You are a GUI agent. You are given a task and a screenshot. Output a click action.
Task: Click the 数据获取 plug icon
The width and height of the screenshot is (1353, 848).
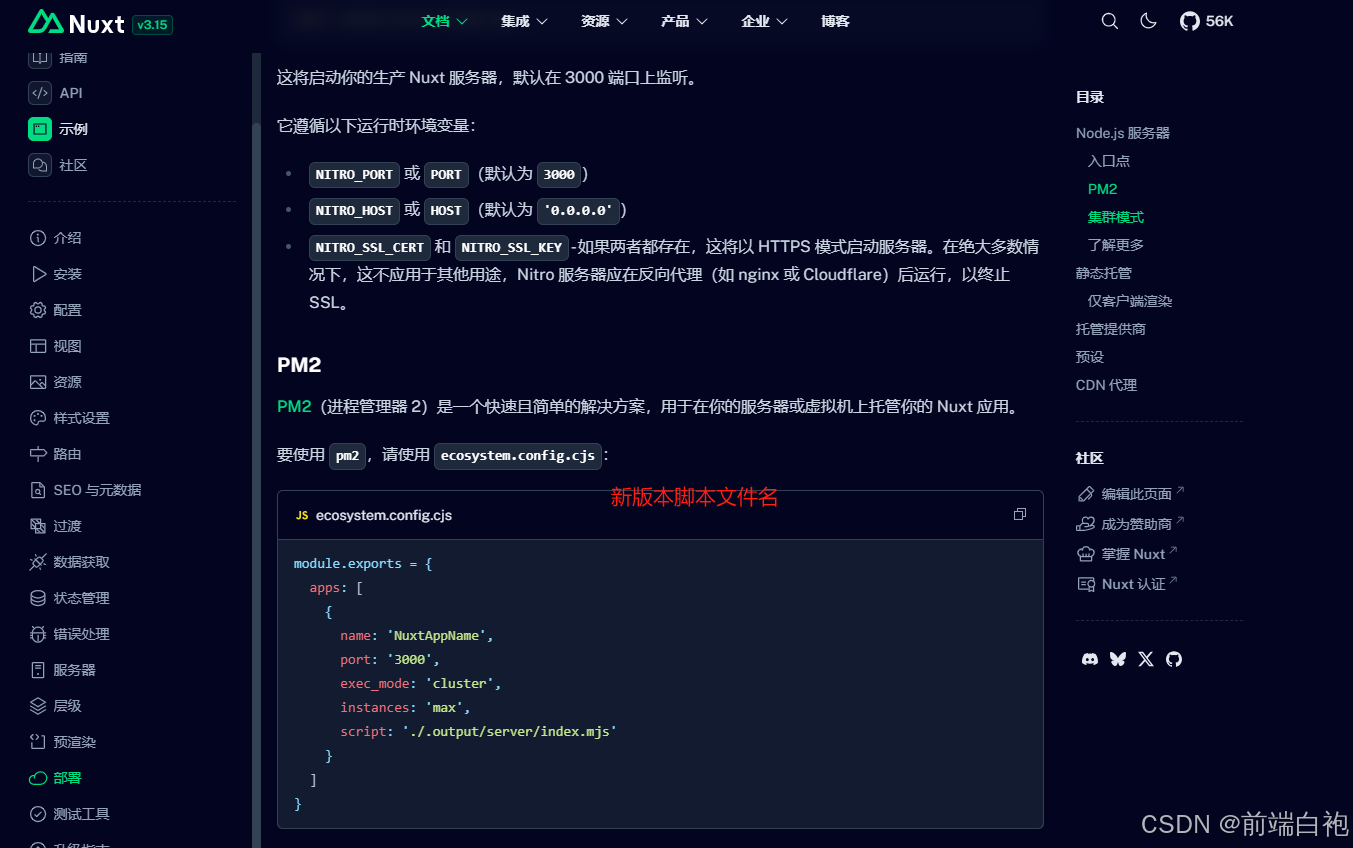38,562
